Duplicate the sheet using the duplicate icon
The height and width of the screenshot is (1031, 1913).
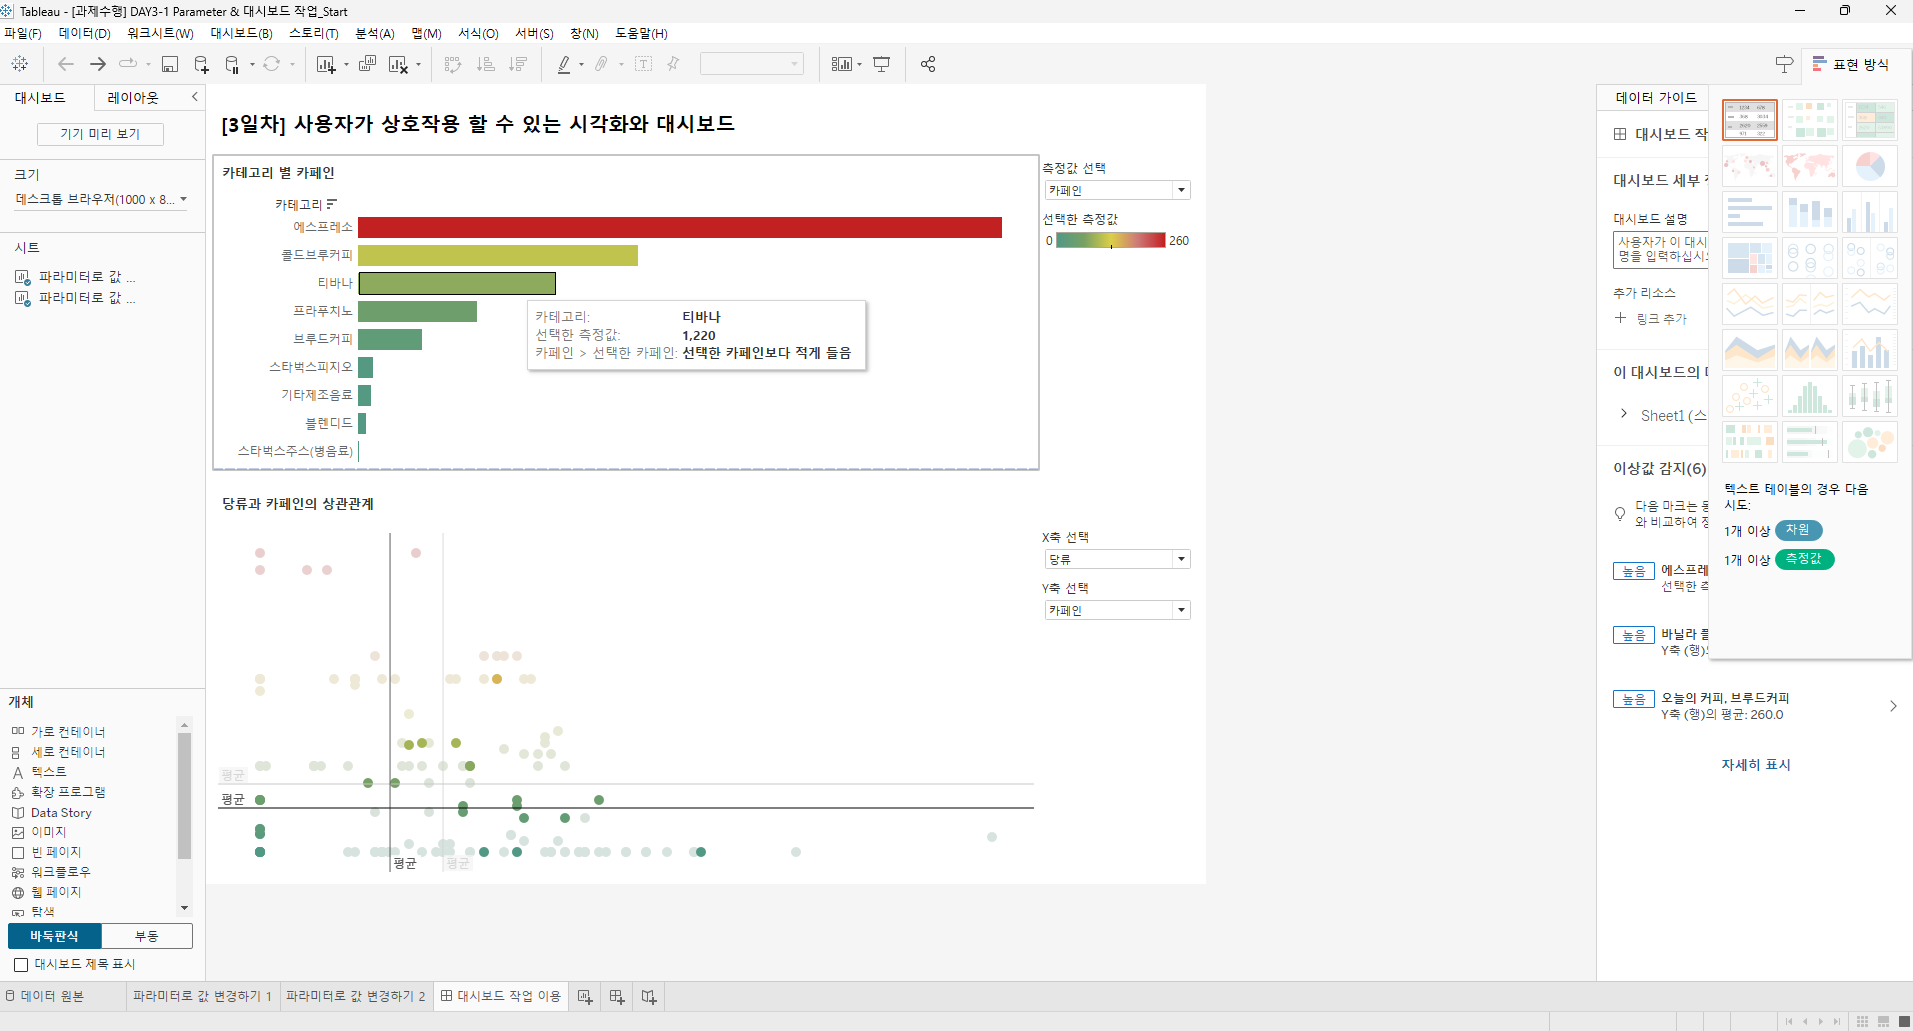click(x=367, y=64)
